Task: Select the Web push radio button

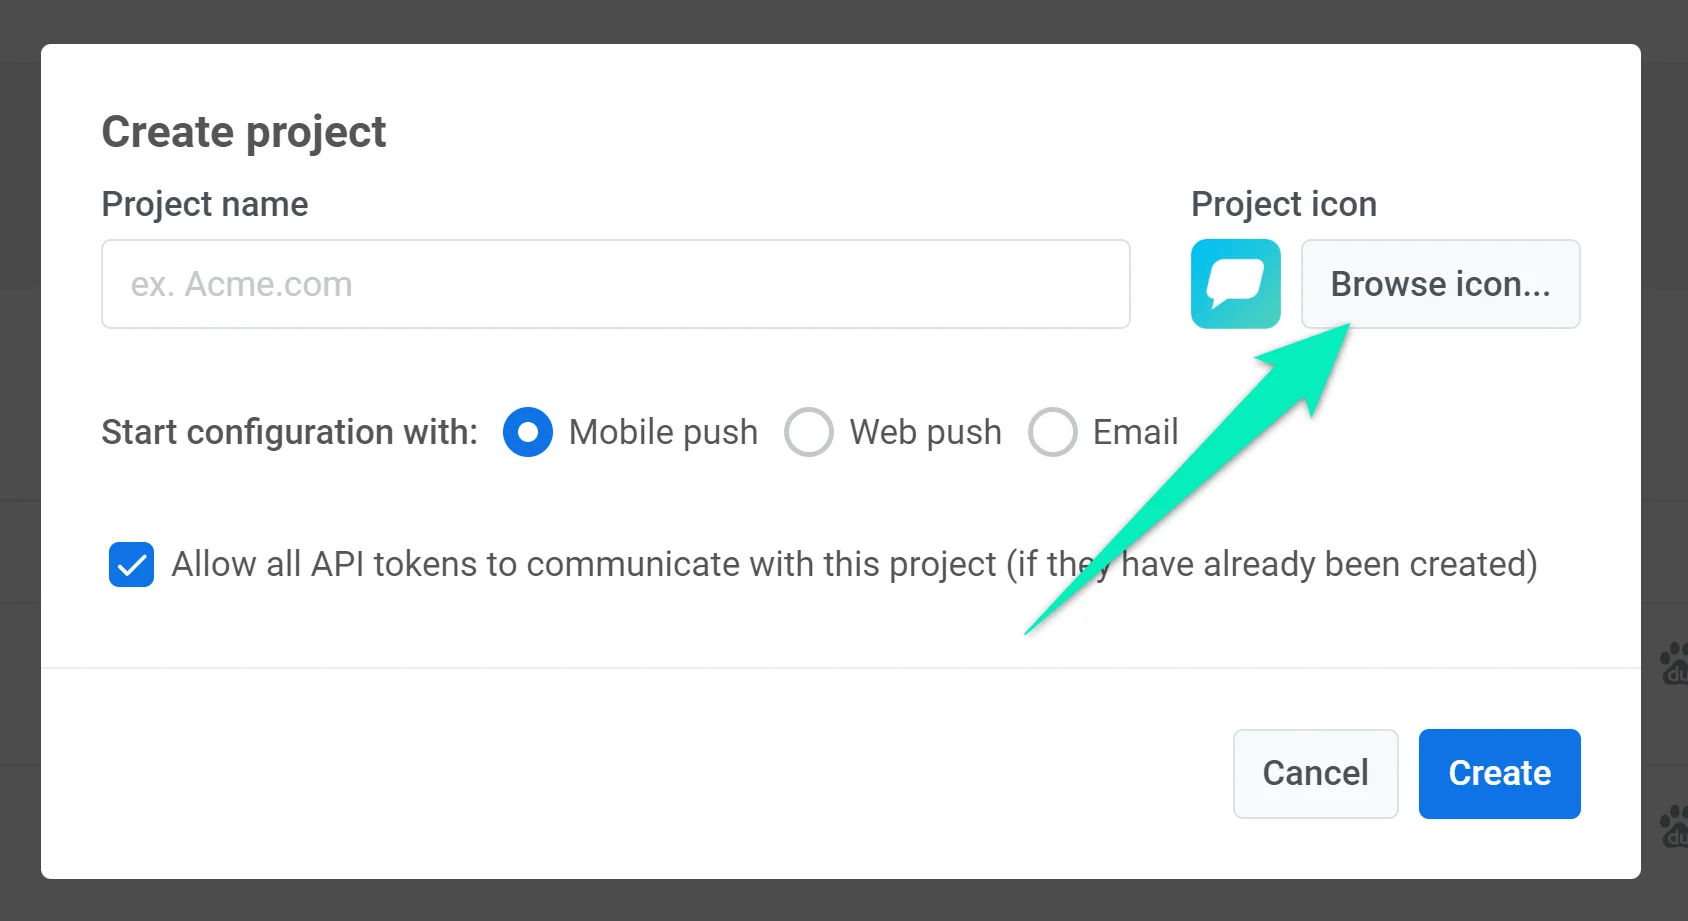Action: (809, 432)
